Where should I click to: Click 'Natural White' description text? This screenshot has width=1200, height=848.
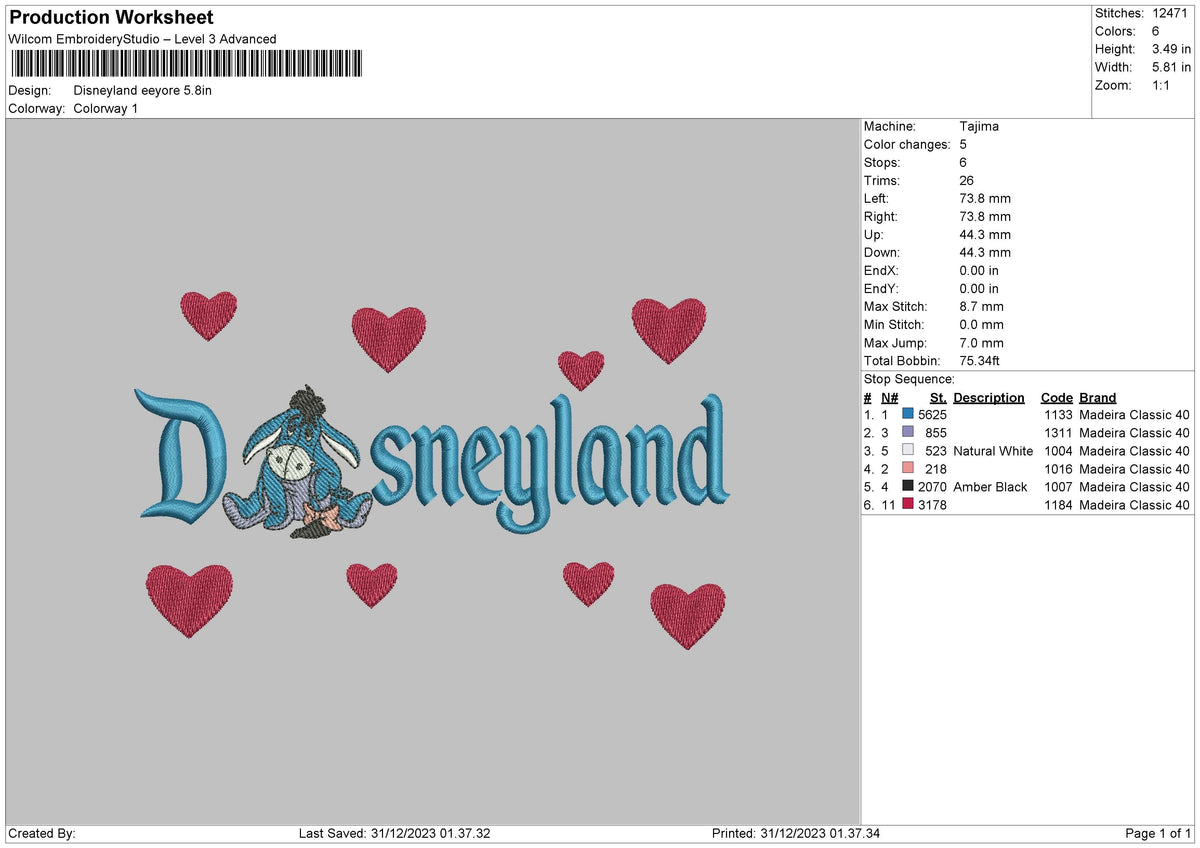click(x=994, y=450)
